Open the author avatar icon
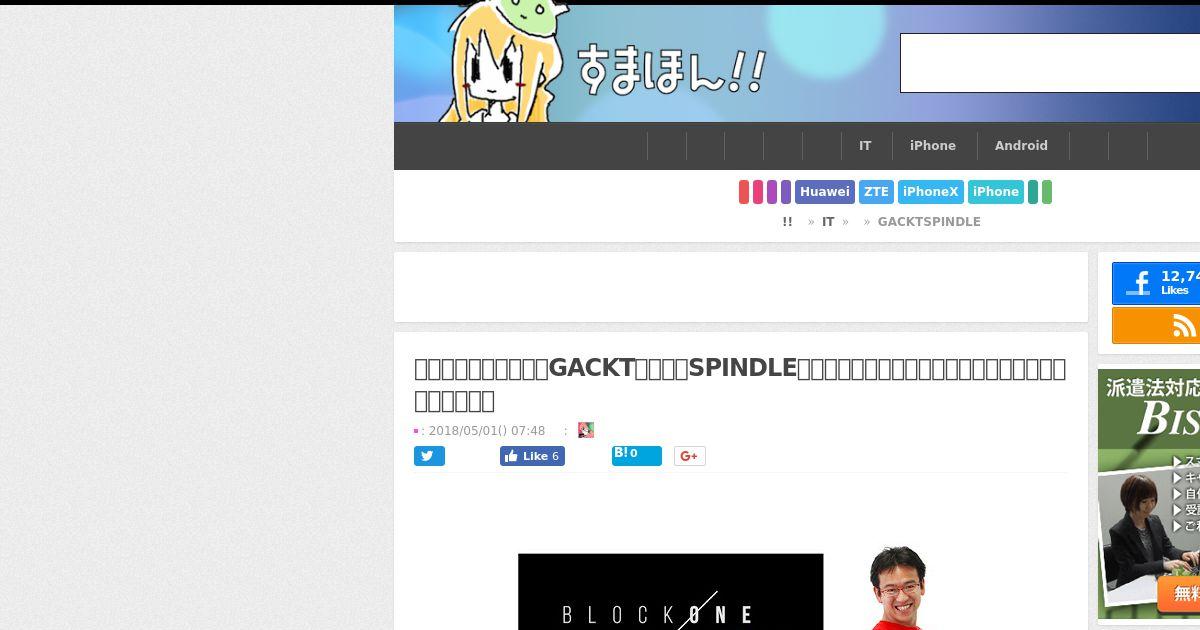 pos(586,430)
